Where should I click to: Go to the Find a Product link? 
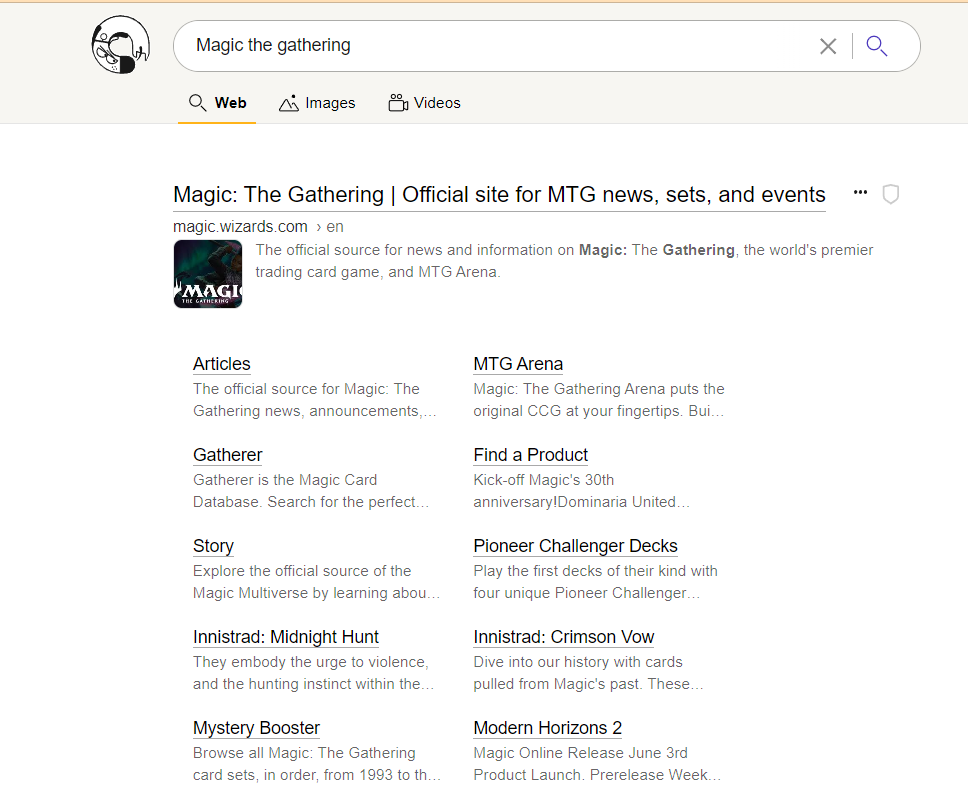[530, 455]
